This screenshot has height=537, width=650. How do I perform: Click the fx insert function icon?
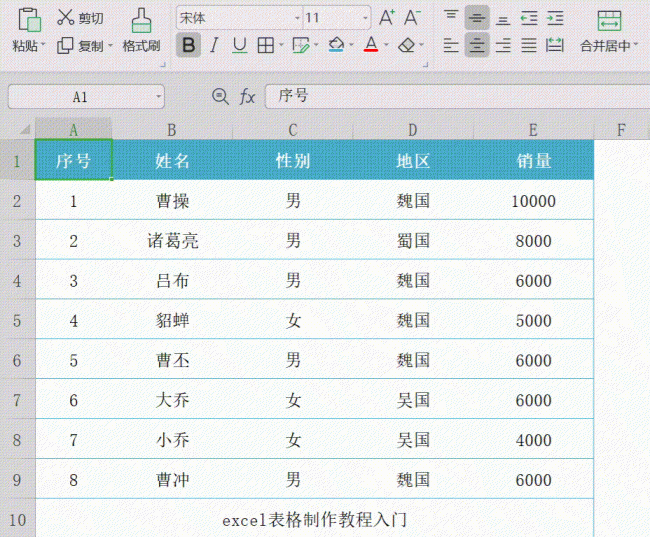pyautogui.click(x=247, y=97)
